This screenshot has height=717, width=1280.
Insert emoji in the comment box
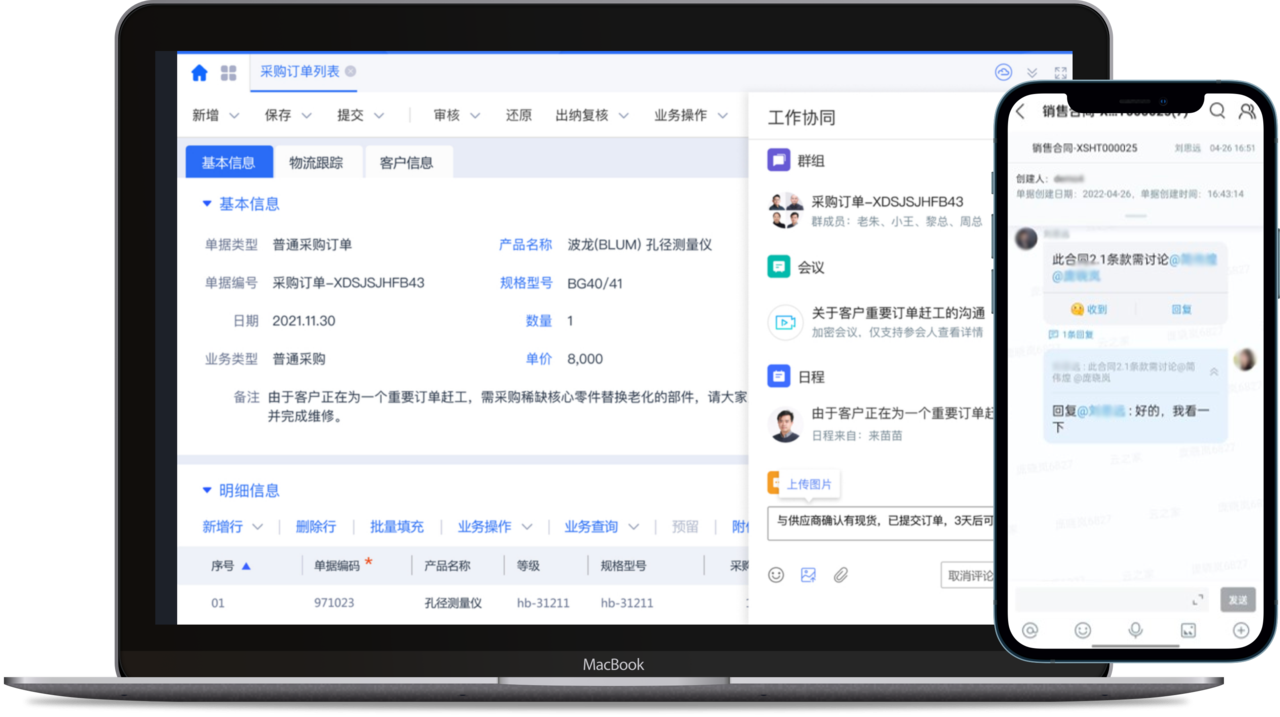click(x=776, y=575)
